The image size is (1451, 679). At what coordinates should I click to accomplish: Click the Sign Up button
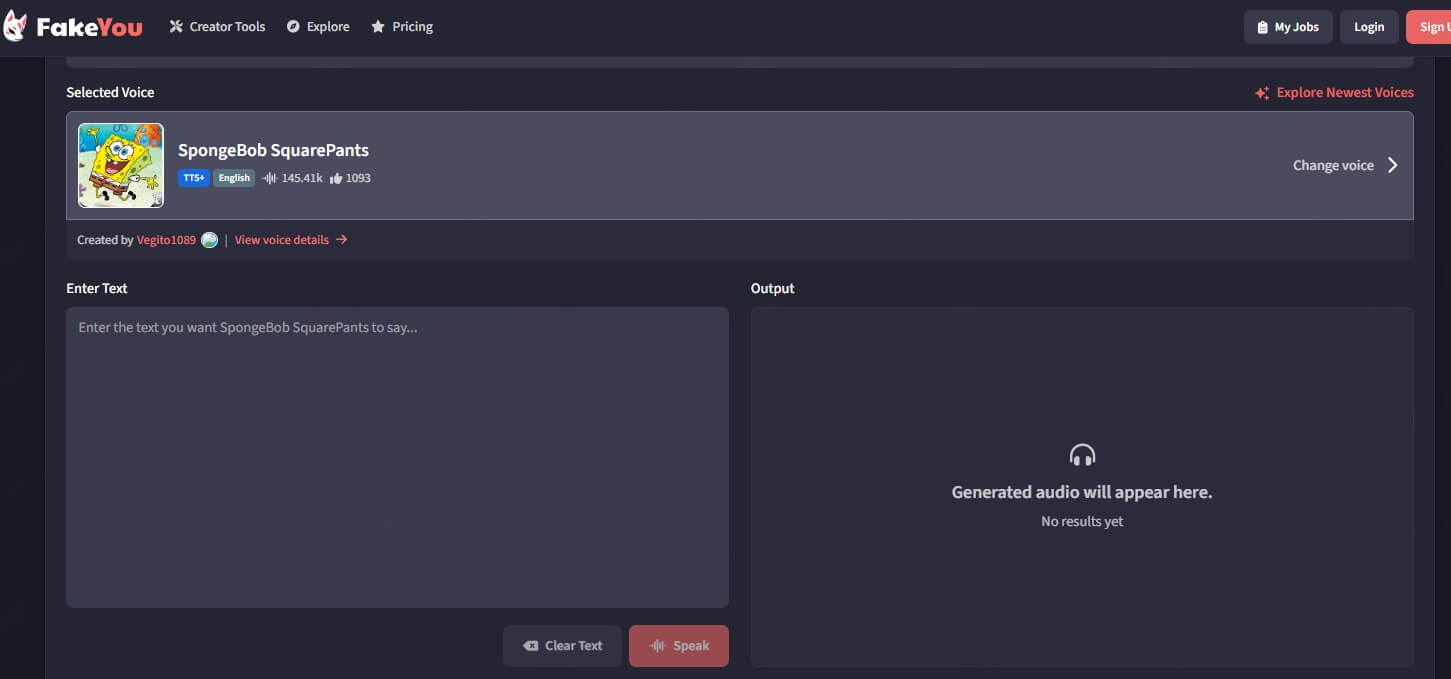click(1429, 27)
